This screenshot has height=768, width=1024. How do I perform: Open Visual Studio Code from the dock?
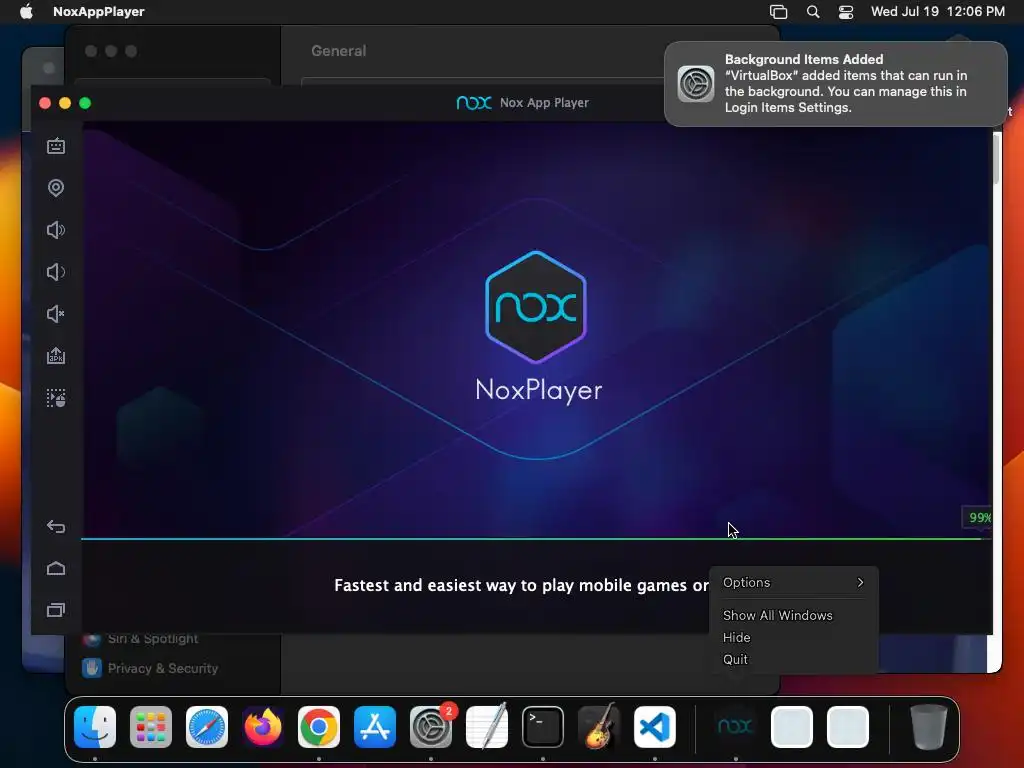click(x=655, y=726)
